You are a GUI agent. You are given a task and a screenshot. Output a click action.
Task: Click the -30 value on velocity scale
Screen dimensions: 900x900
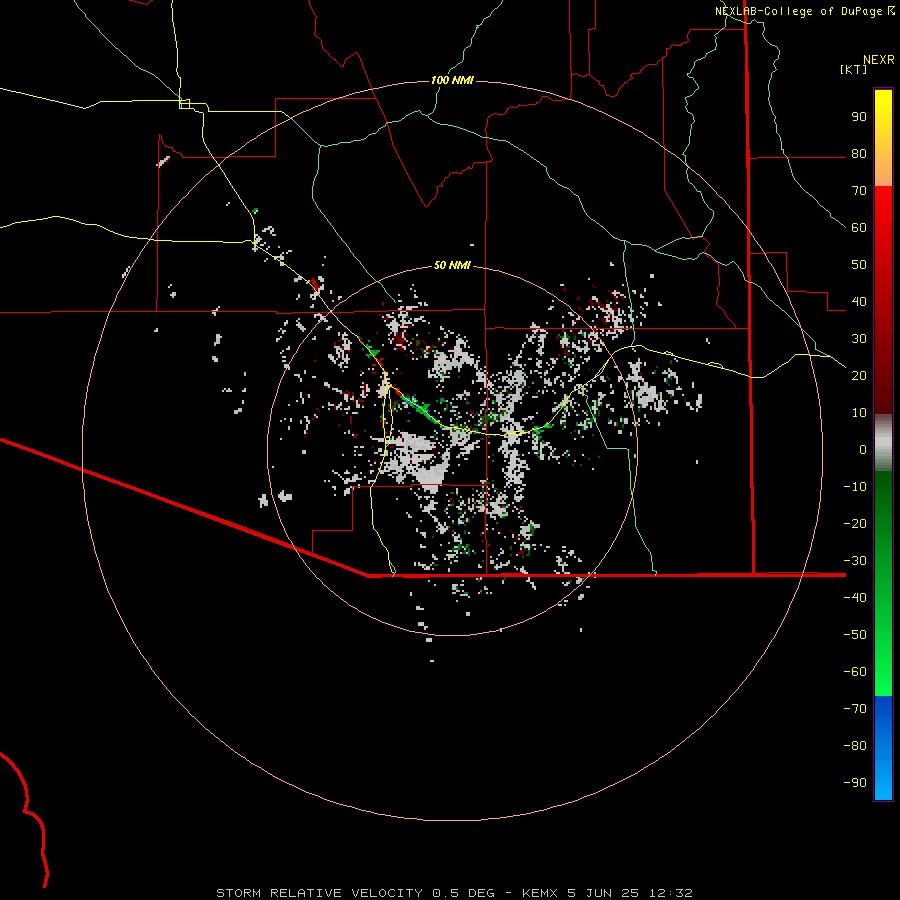pyautogui.click(x=855, y=561)
